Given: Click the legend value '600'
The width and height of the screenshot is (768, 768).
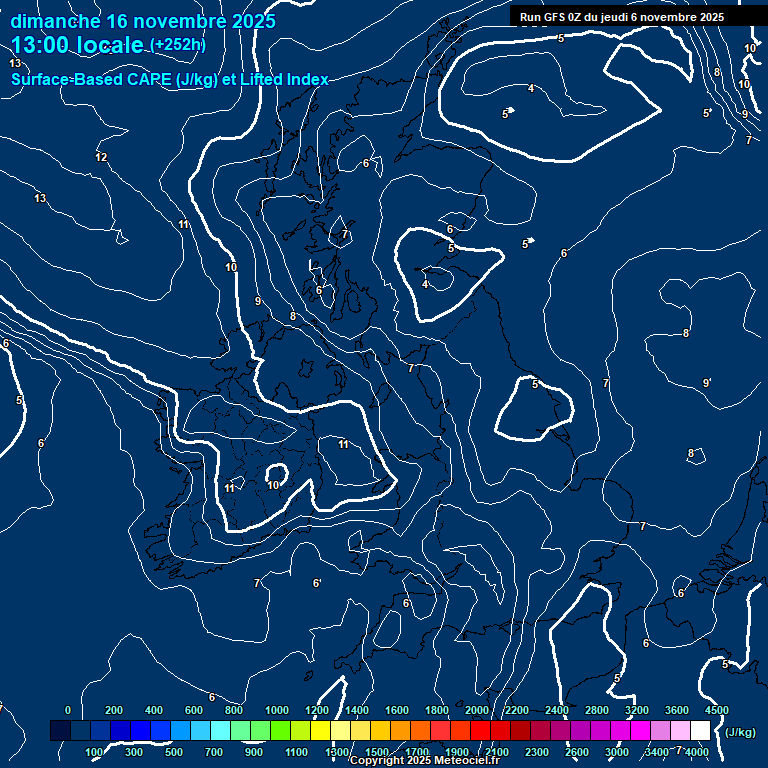Looking at the screenshot, I should click(x=193, y=710).
